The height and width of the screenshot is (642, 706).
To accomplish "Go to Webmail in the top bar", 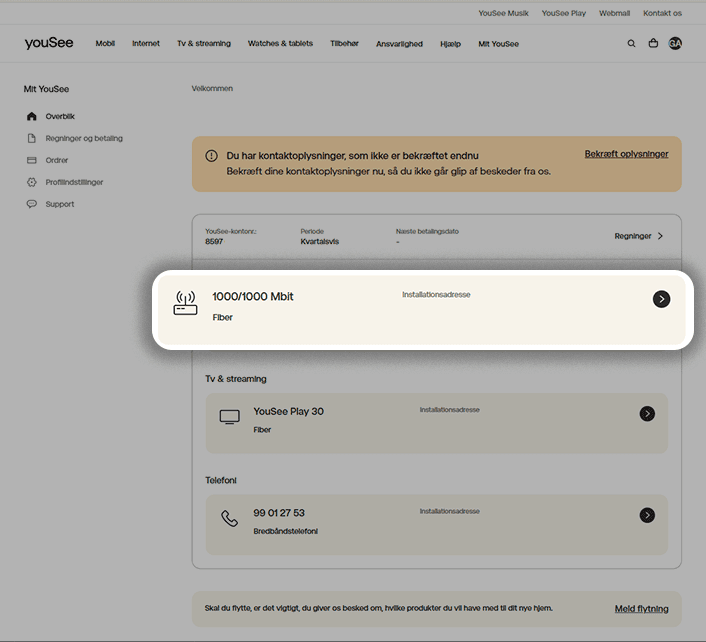I will [x=614, y=13].
